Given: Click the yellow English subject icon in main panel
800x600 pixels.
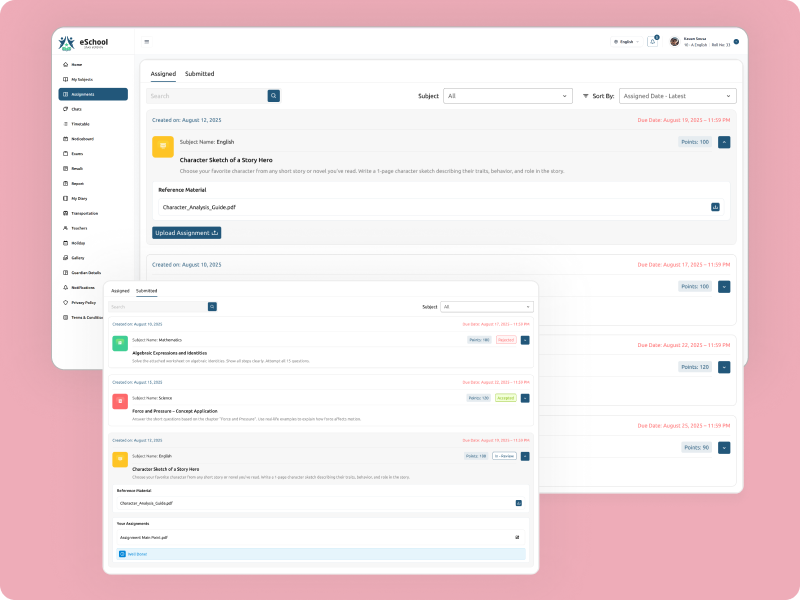Looking at the screenshot, I should [x=163, y=147].
